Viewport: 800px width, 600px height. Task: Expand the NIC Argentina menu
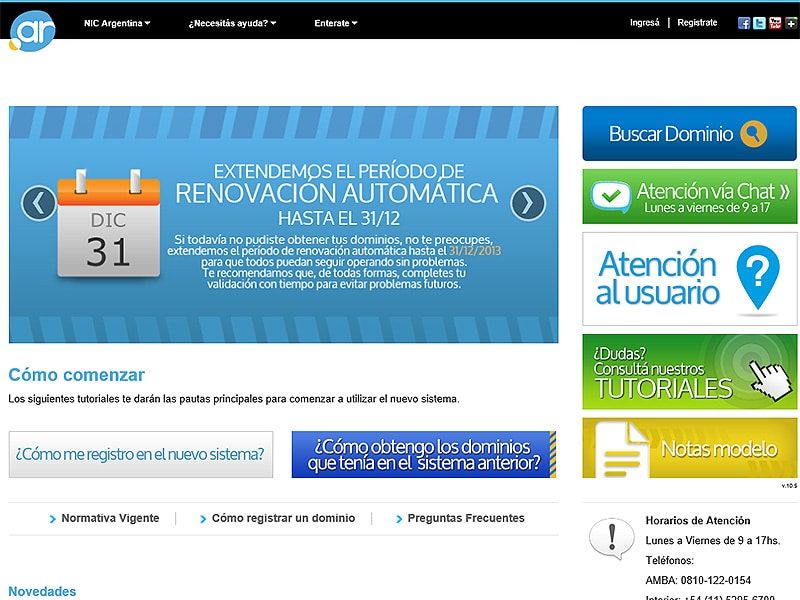click(x=117, y=23)
